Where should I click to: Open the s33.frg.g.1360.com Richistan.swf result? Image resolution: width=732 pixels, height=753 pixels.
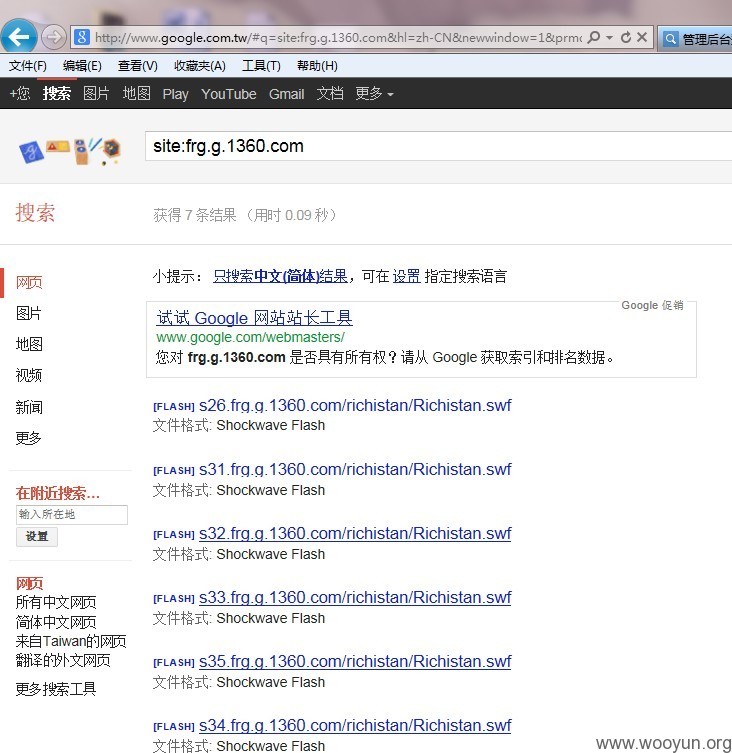355,597
